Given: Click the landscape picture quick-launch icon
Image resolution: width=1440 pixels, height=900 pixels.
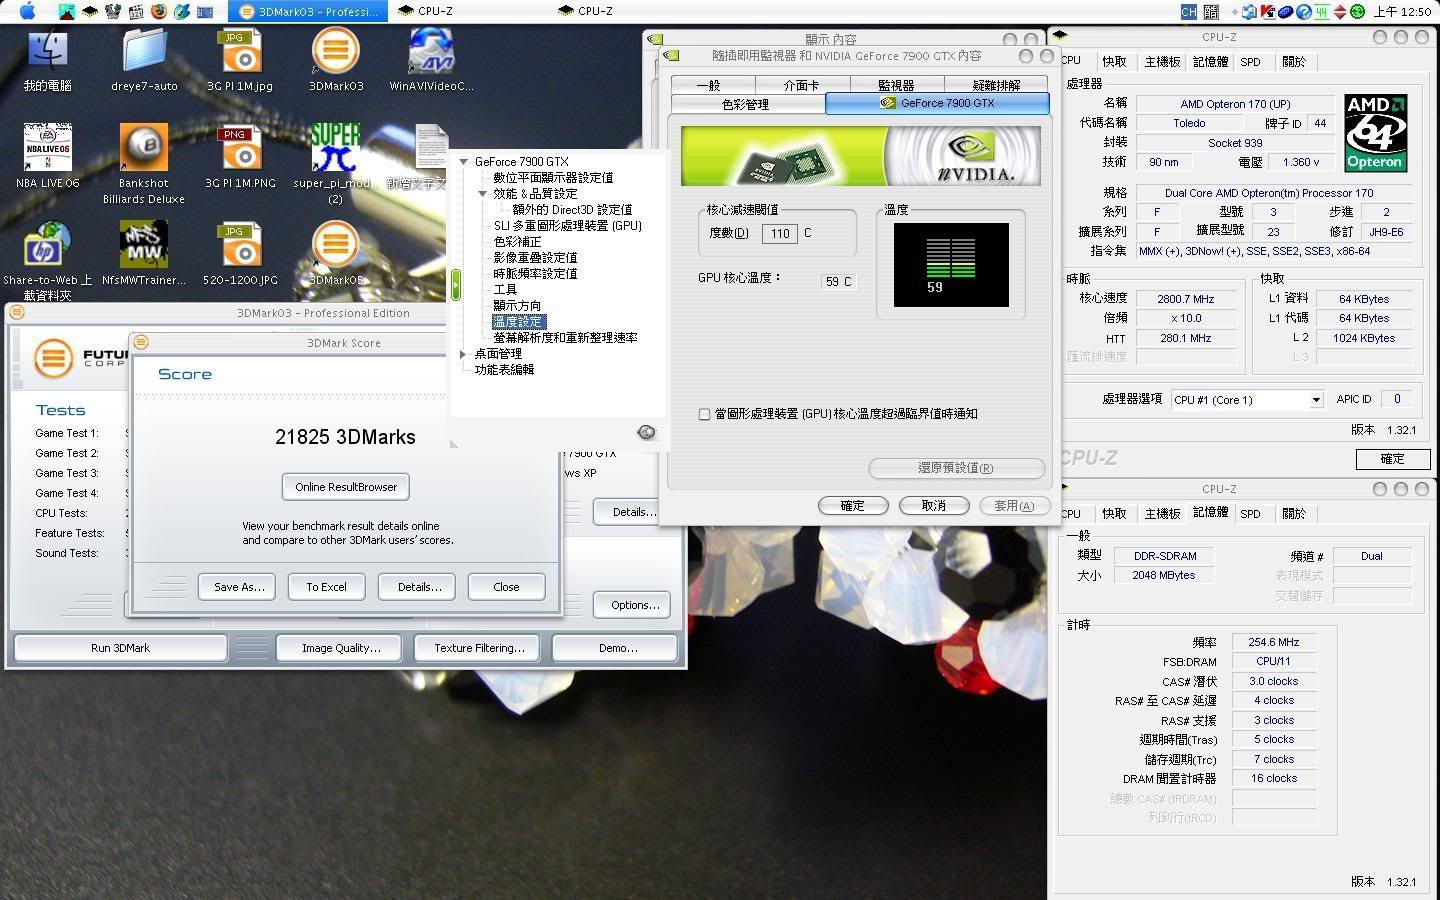Looking at the screenshot, I should coord(67,12).
